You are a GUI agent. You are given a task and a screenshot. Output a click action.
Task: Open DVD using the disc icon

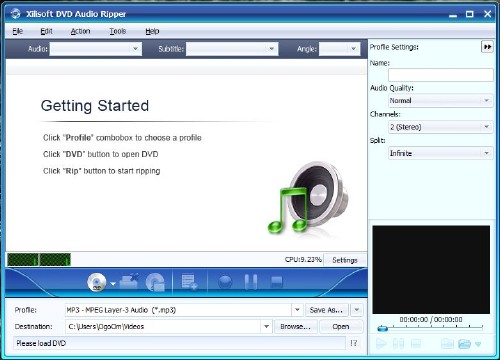[x=97, y=282]
